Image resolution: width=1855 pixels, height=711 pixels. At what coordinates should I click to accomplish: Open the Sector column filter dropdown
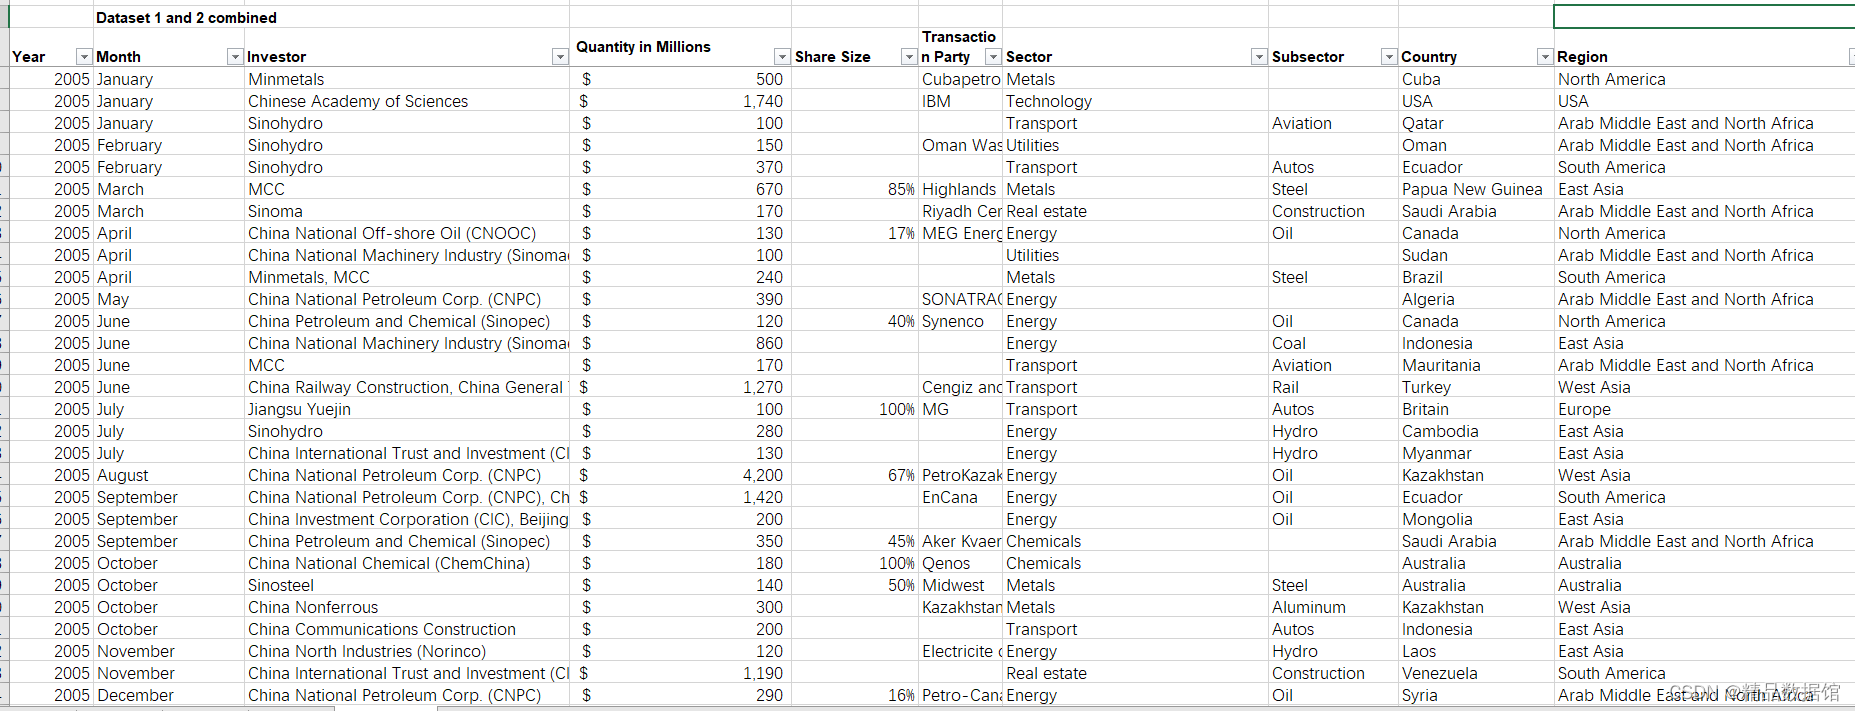[1259, 57]
